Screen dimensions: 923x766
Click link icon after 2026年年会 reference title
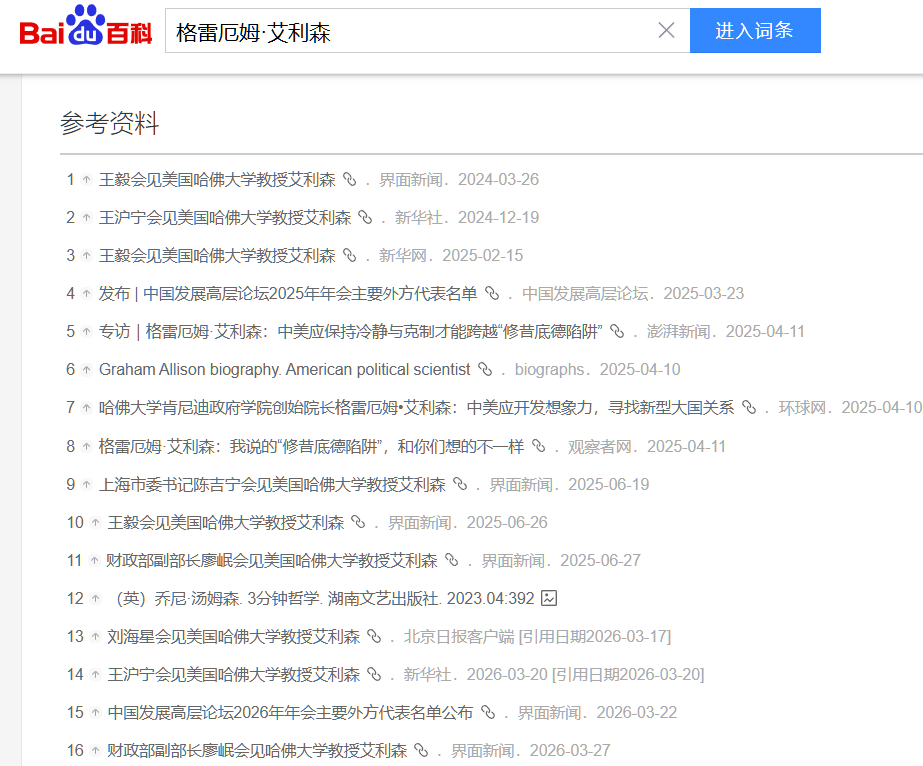pyautogui.click(x=488, y=712)
